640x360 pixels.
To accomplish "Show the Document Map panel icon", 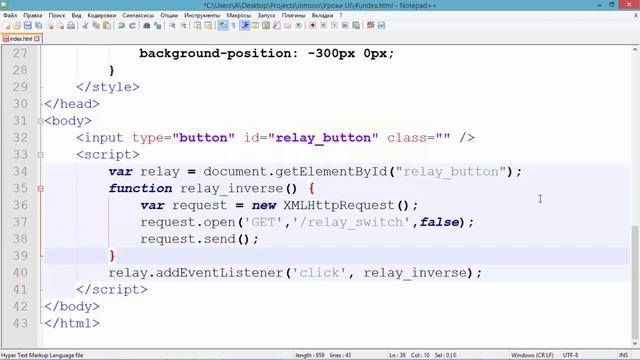I will [266, 25].
